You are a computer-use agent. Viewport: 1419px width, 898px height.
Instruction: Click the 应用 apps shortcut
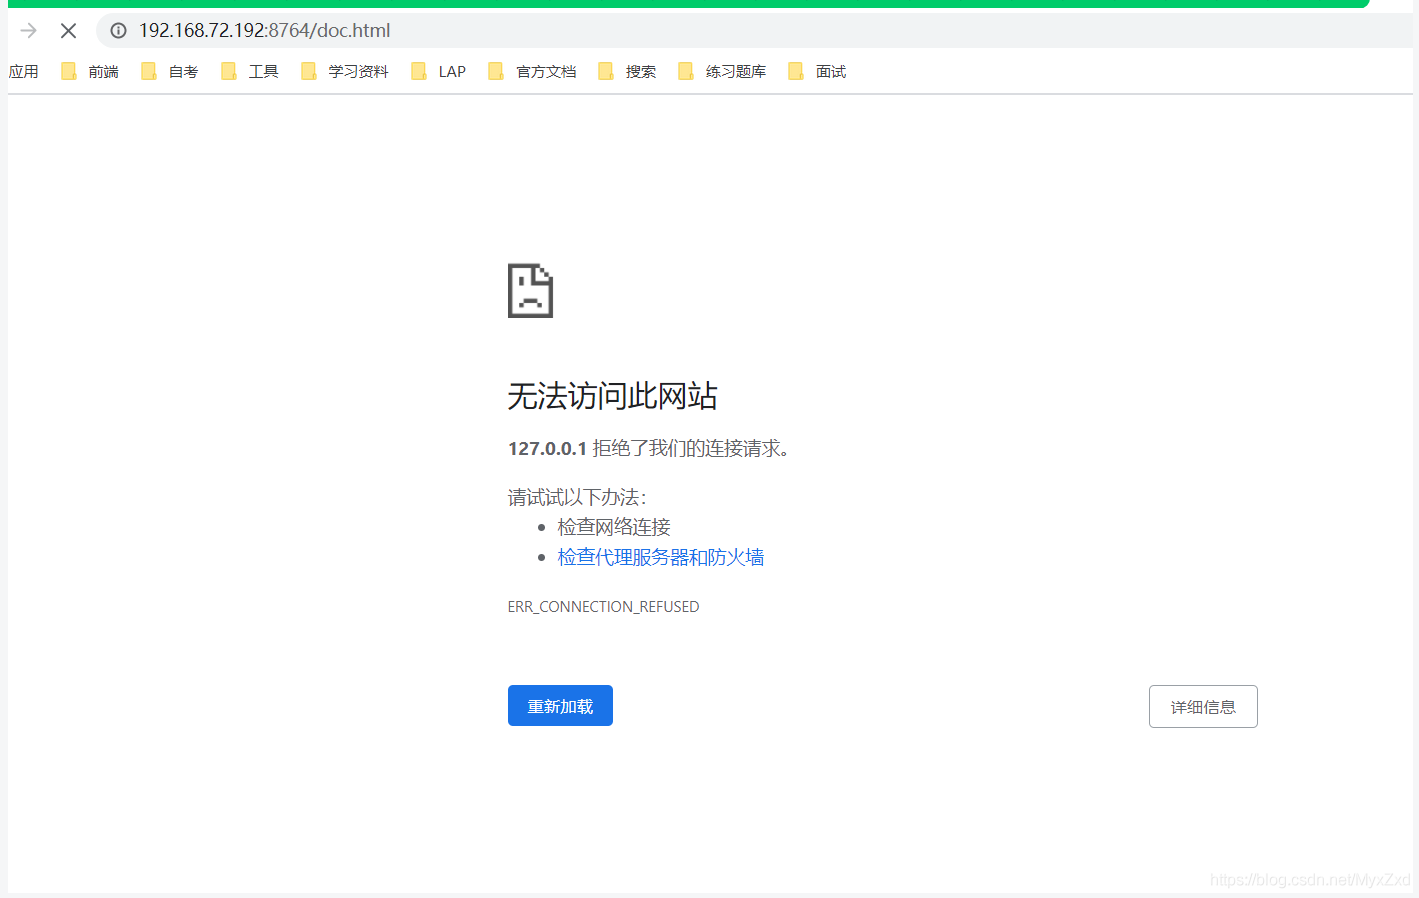[x=23, y=72]
